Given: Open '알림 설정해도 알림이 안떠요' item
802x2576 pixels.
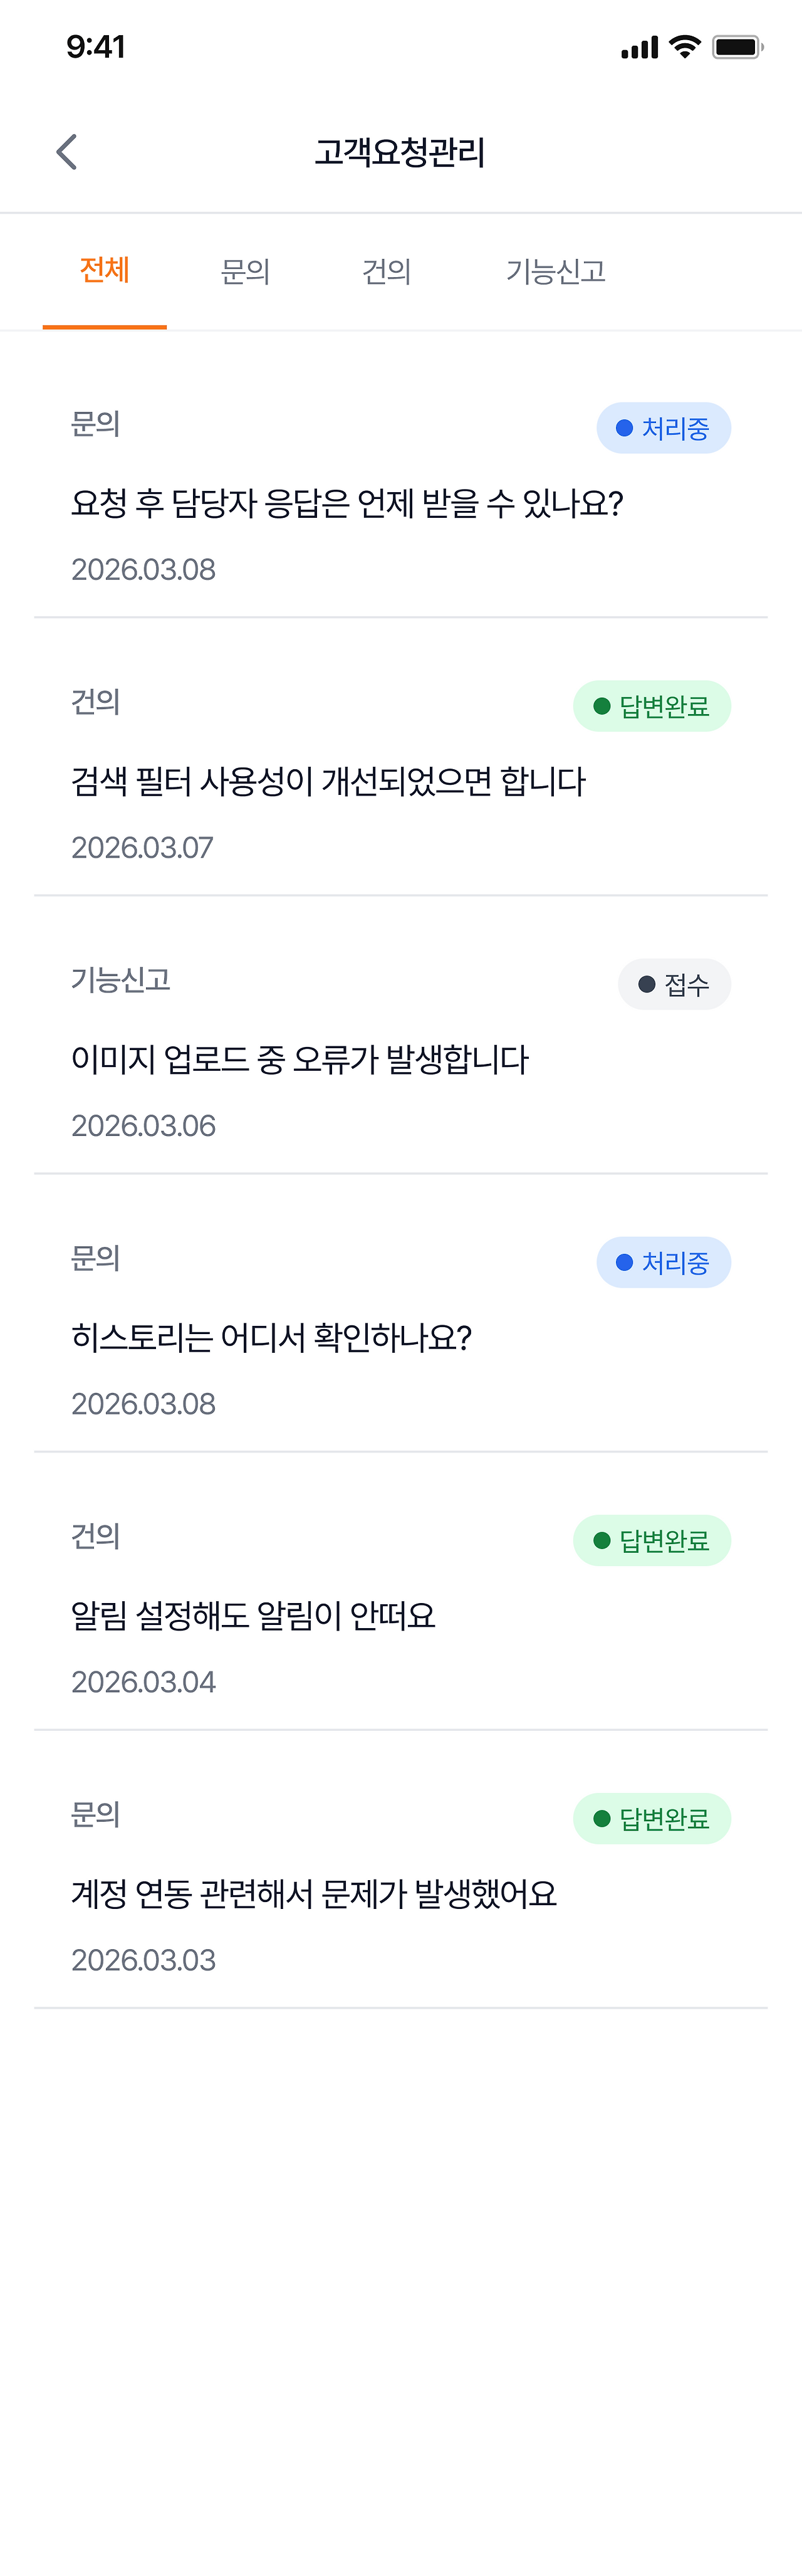Looking at the screenshot, I should [x=253, y=1615].
